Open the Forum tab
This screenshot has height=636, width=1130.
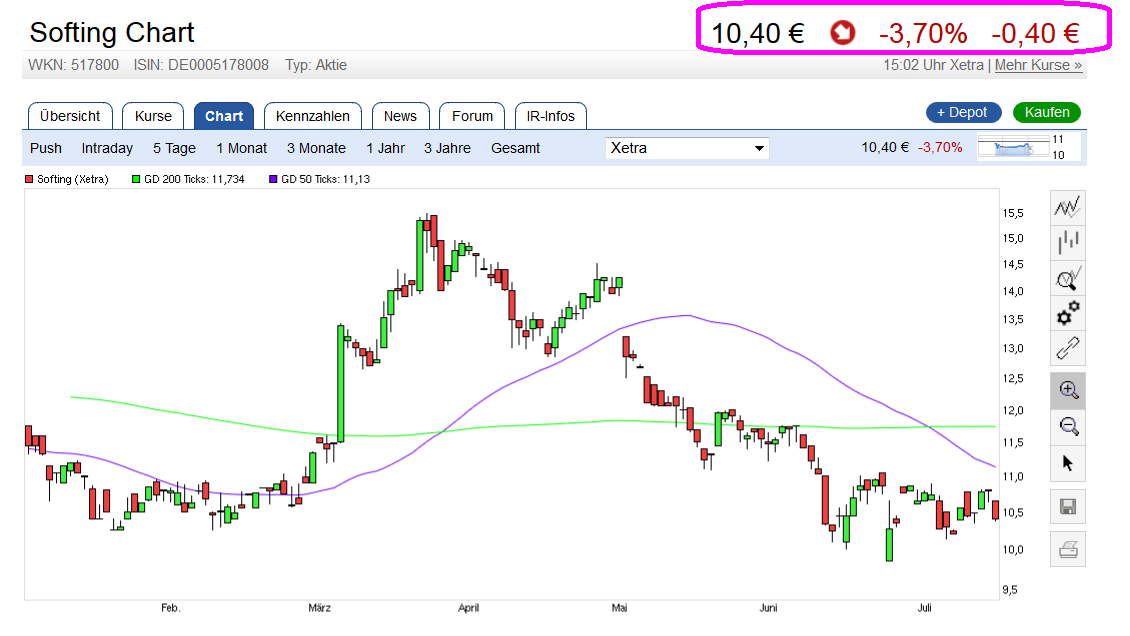coord(472,116)
